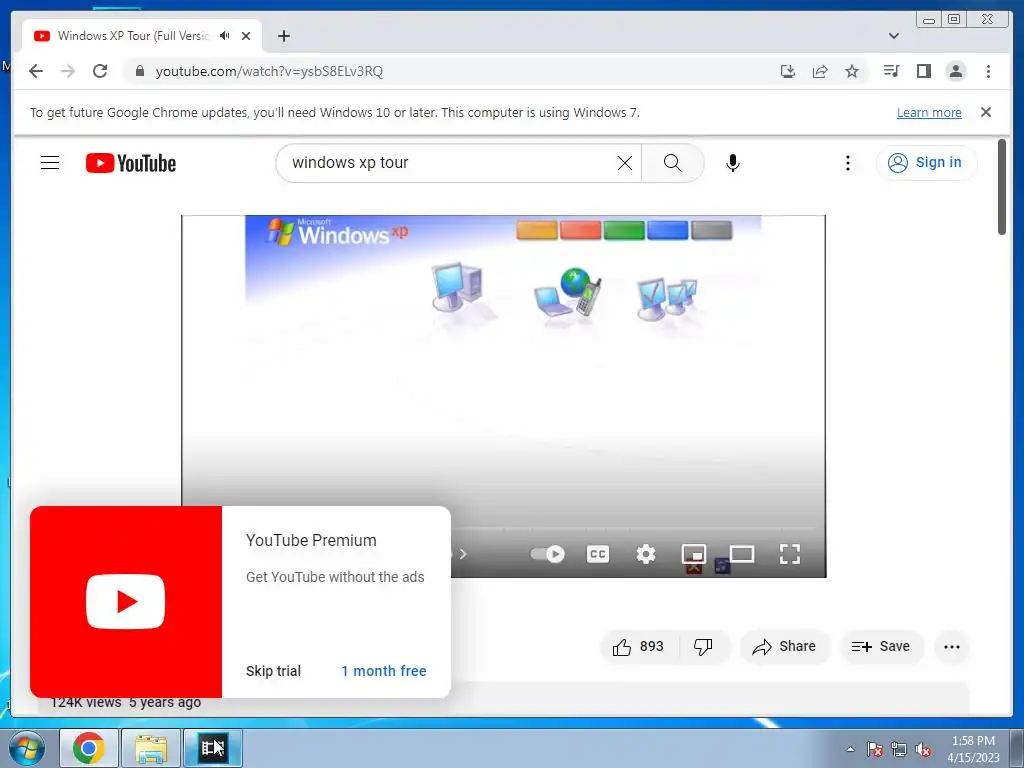Clear the search text 'windows xp tour'
Image resolution: width=1024 pixels, height=768 pixels.
point(625,163)
